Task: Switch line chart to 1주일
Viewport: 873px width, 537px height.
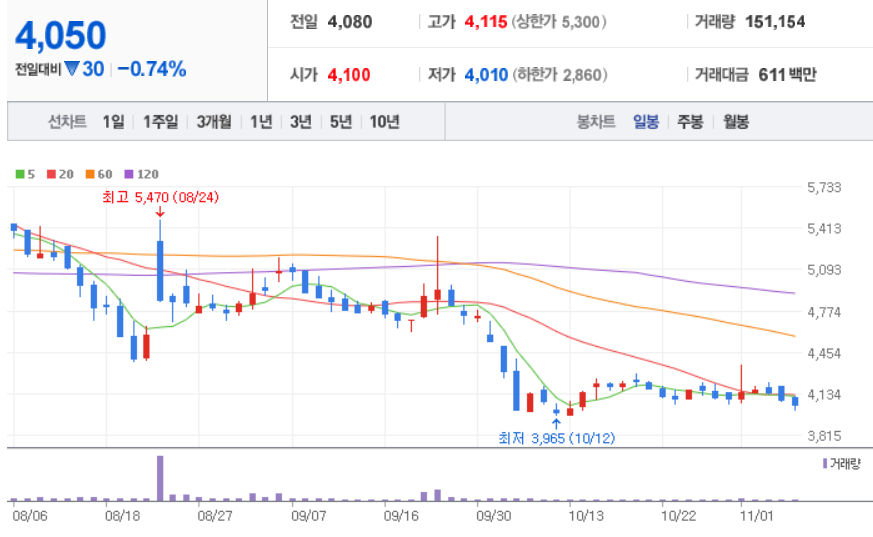Action: 160,121
